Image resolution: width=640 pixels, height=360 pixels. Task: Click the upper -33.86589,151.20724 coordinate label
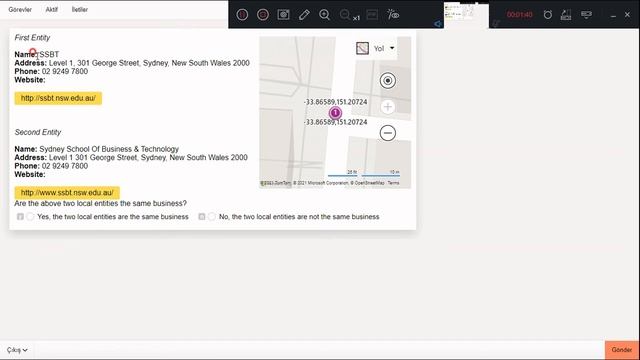(x=336, y=102)
